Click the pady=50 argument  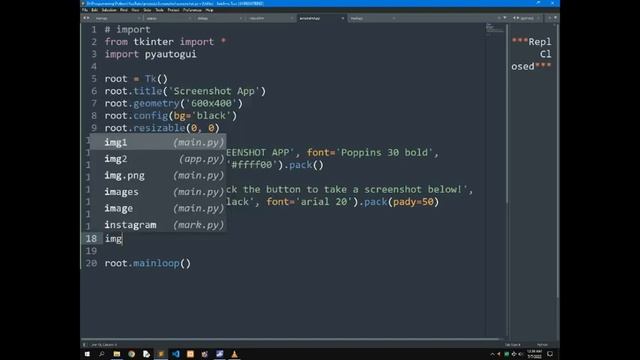click(x=413, y=201)
